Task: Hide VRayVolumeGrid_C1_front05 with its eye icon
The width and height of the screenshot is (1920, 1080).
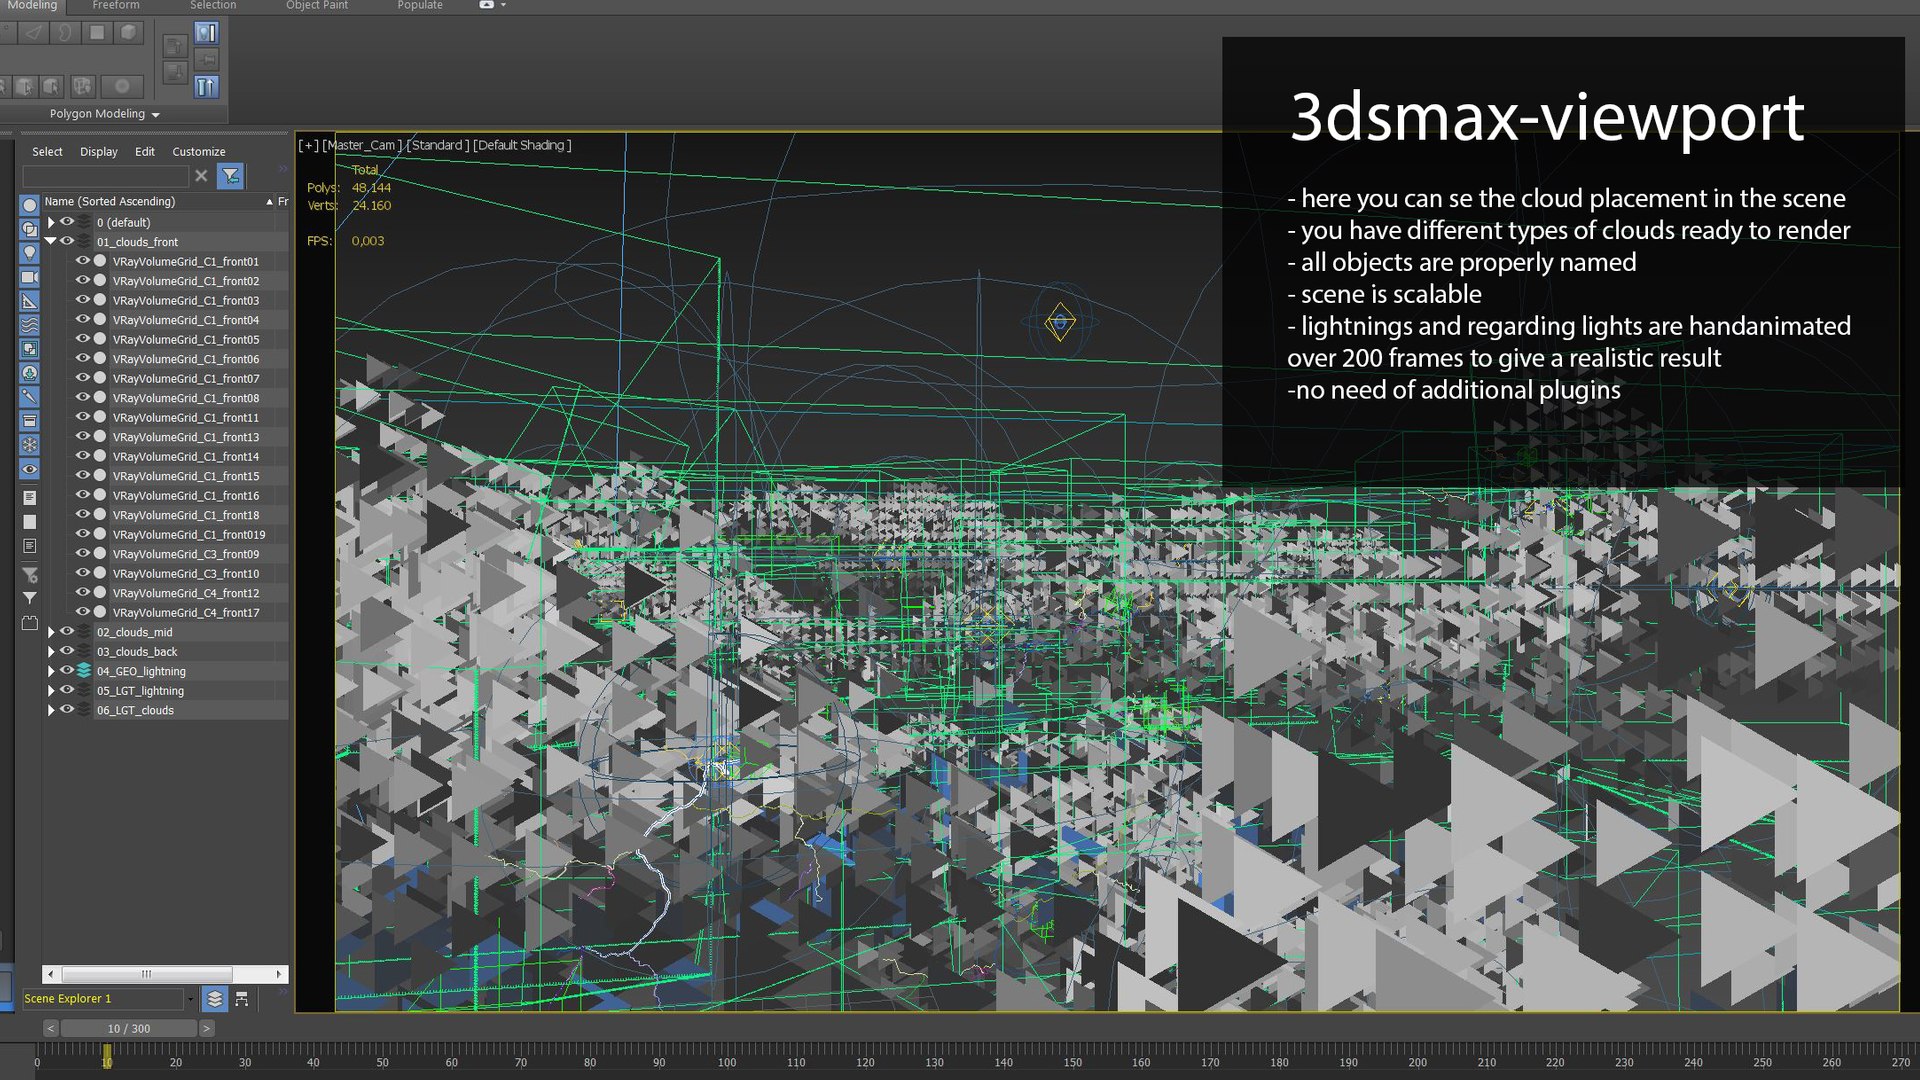Action: [83, 339]
